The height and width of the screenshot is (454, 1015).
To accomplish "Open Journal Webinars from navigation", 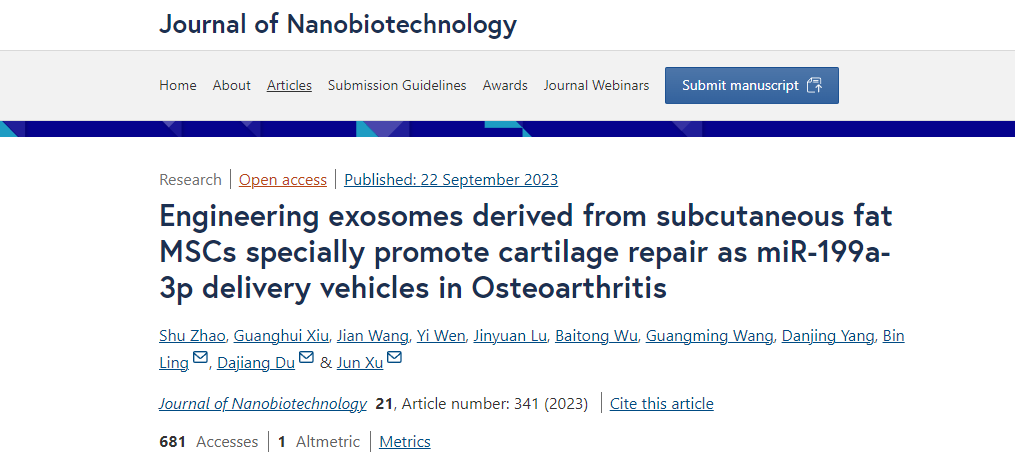I will (596, 85).
